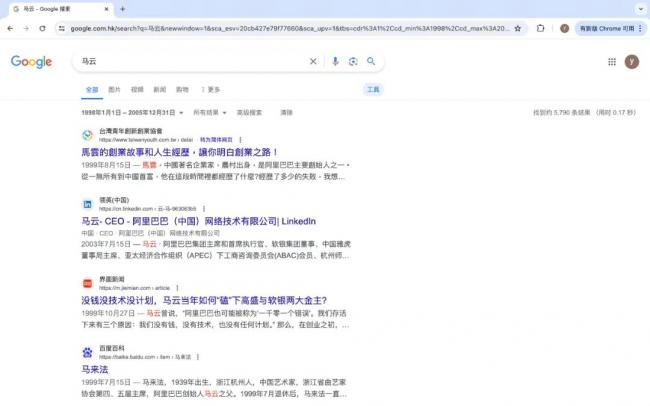Reload the page
This screenshot has width=650, height=406.
45,28
